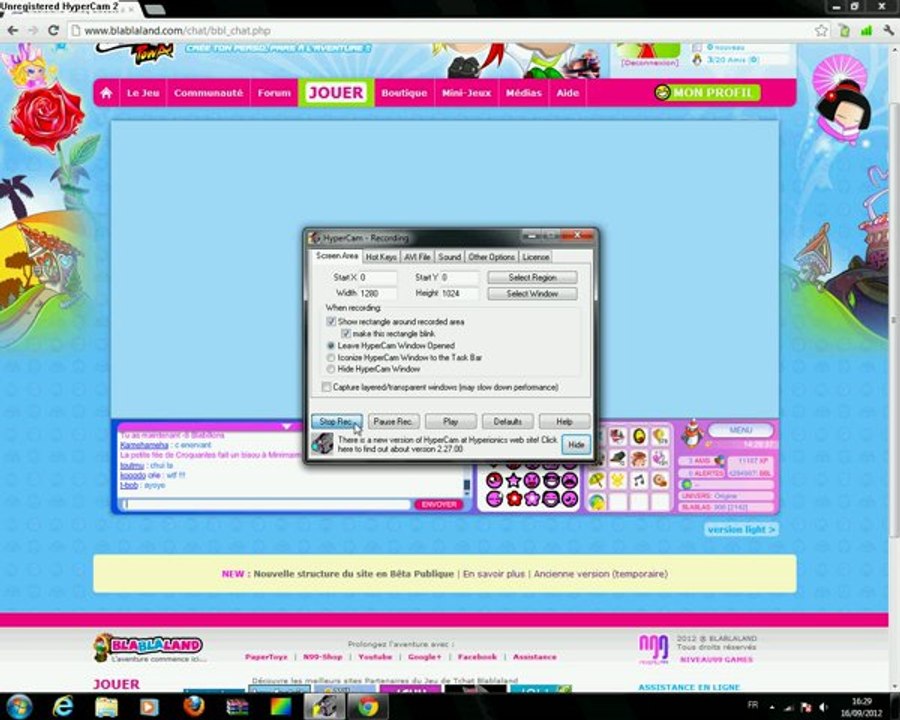Select the JOUER tab

(336, 92)
